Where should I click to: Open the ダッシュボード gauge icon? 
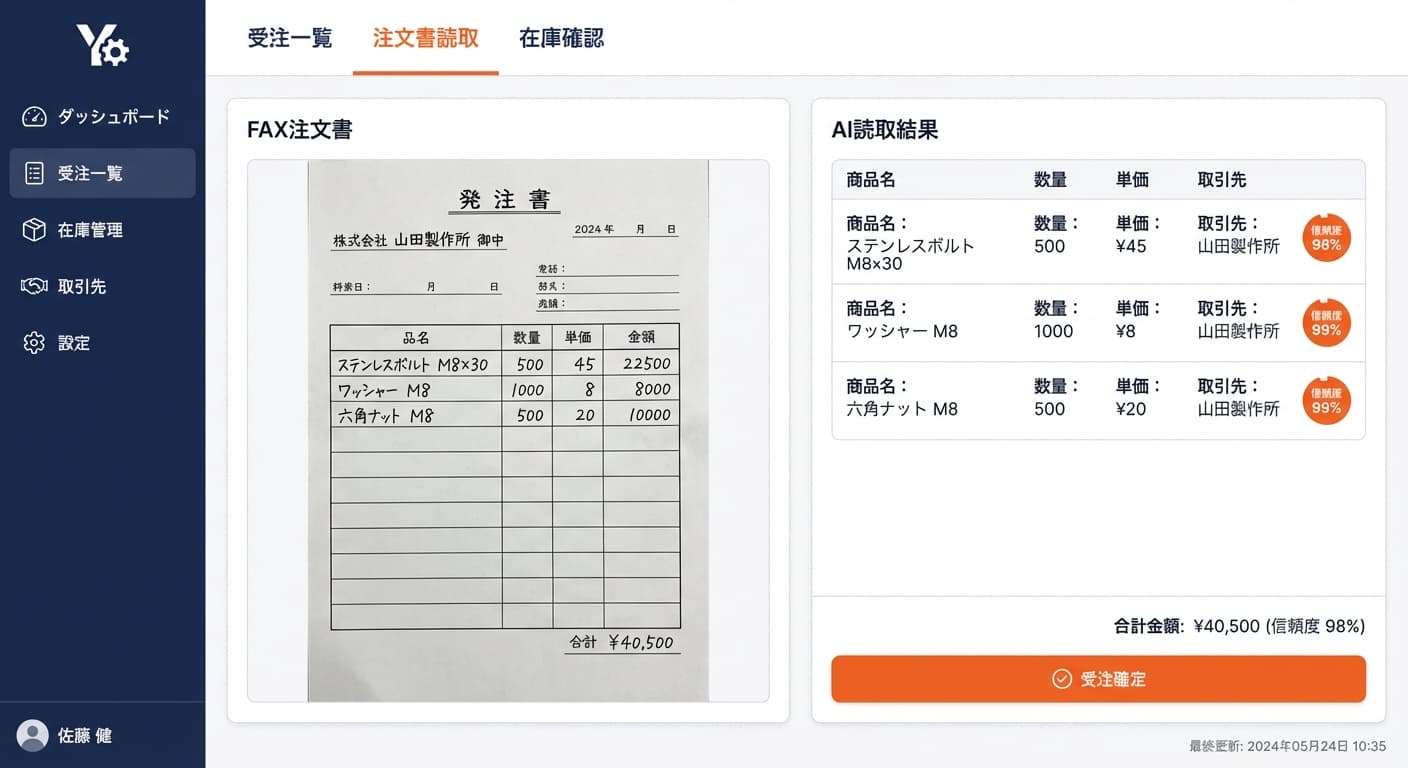coord(34,117)
